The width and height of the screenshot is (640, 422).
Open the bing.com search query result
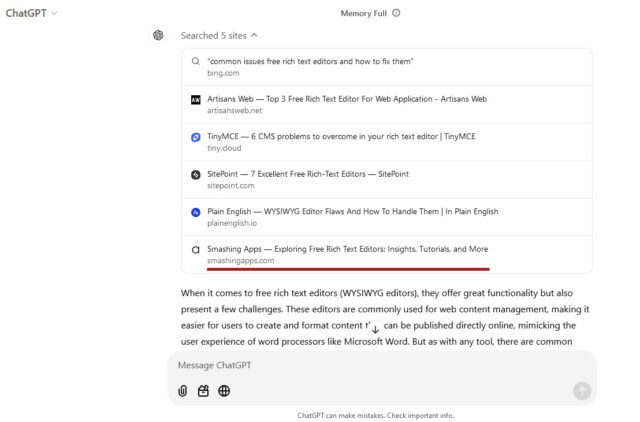pyautogui.click(x=387, y=67)
